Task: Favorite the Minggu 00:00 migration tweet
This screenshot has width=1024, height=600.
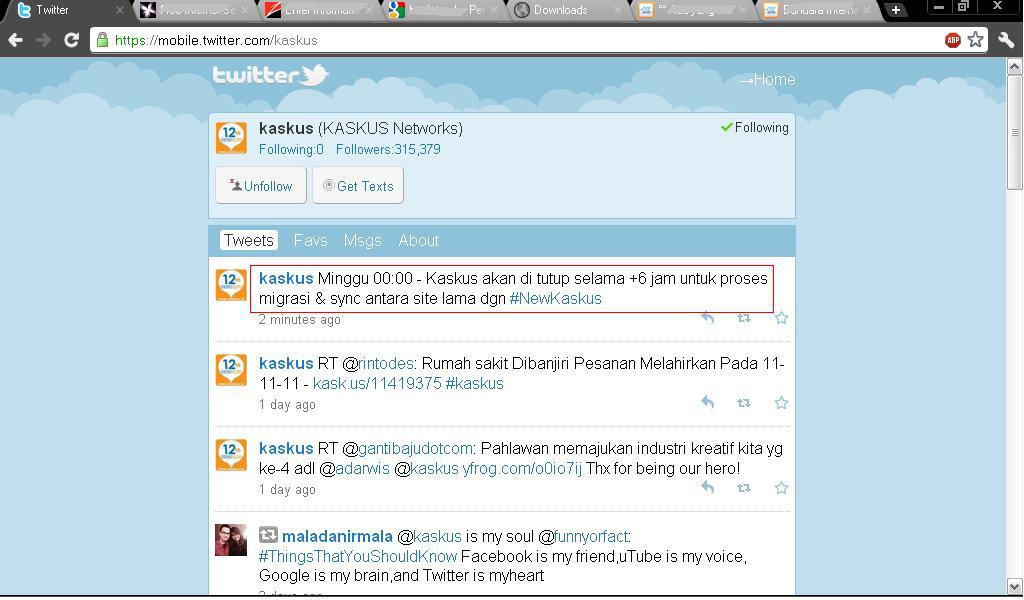Action: point(781,318)
